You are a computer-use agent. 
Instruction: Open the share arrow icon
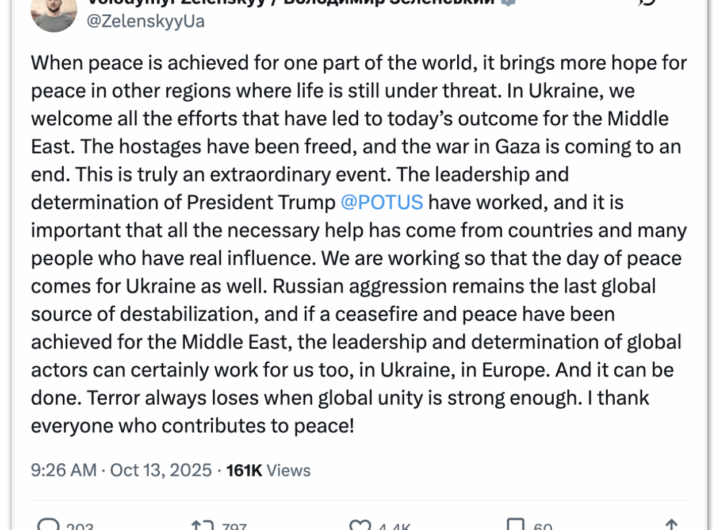pos(671,524)
